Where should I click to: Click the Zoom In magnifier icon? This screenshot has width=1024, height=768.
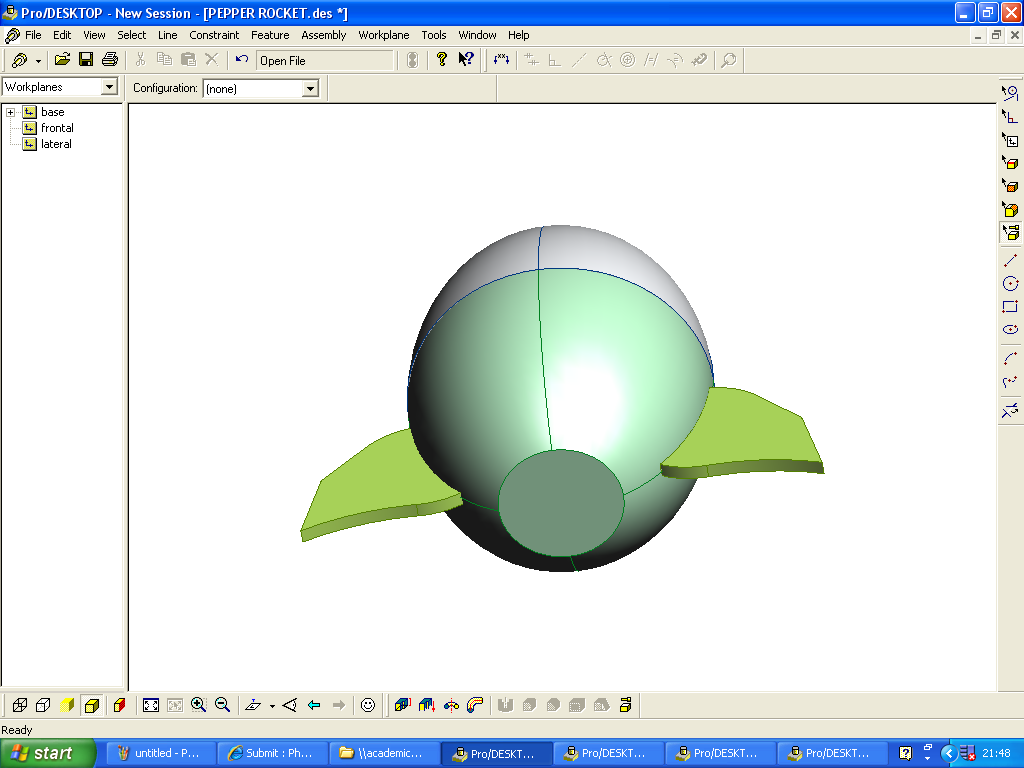pos(199,705)
